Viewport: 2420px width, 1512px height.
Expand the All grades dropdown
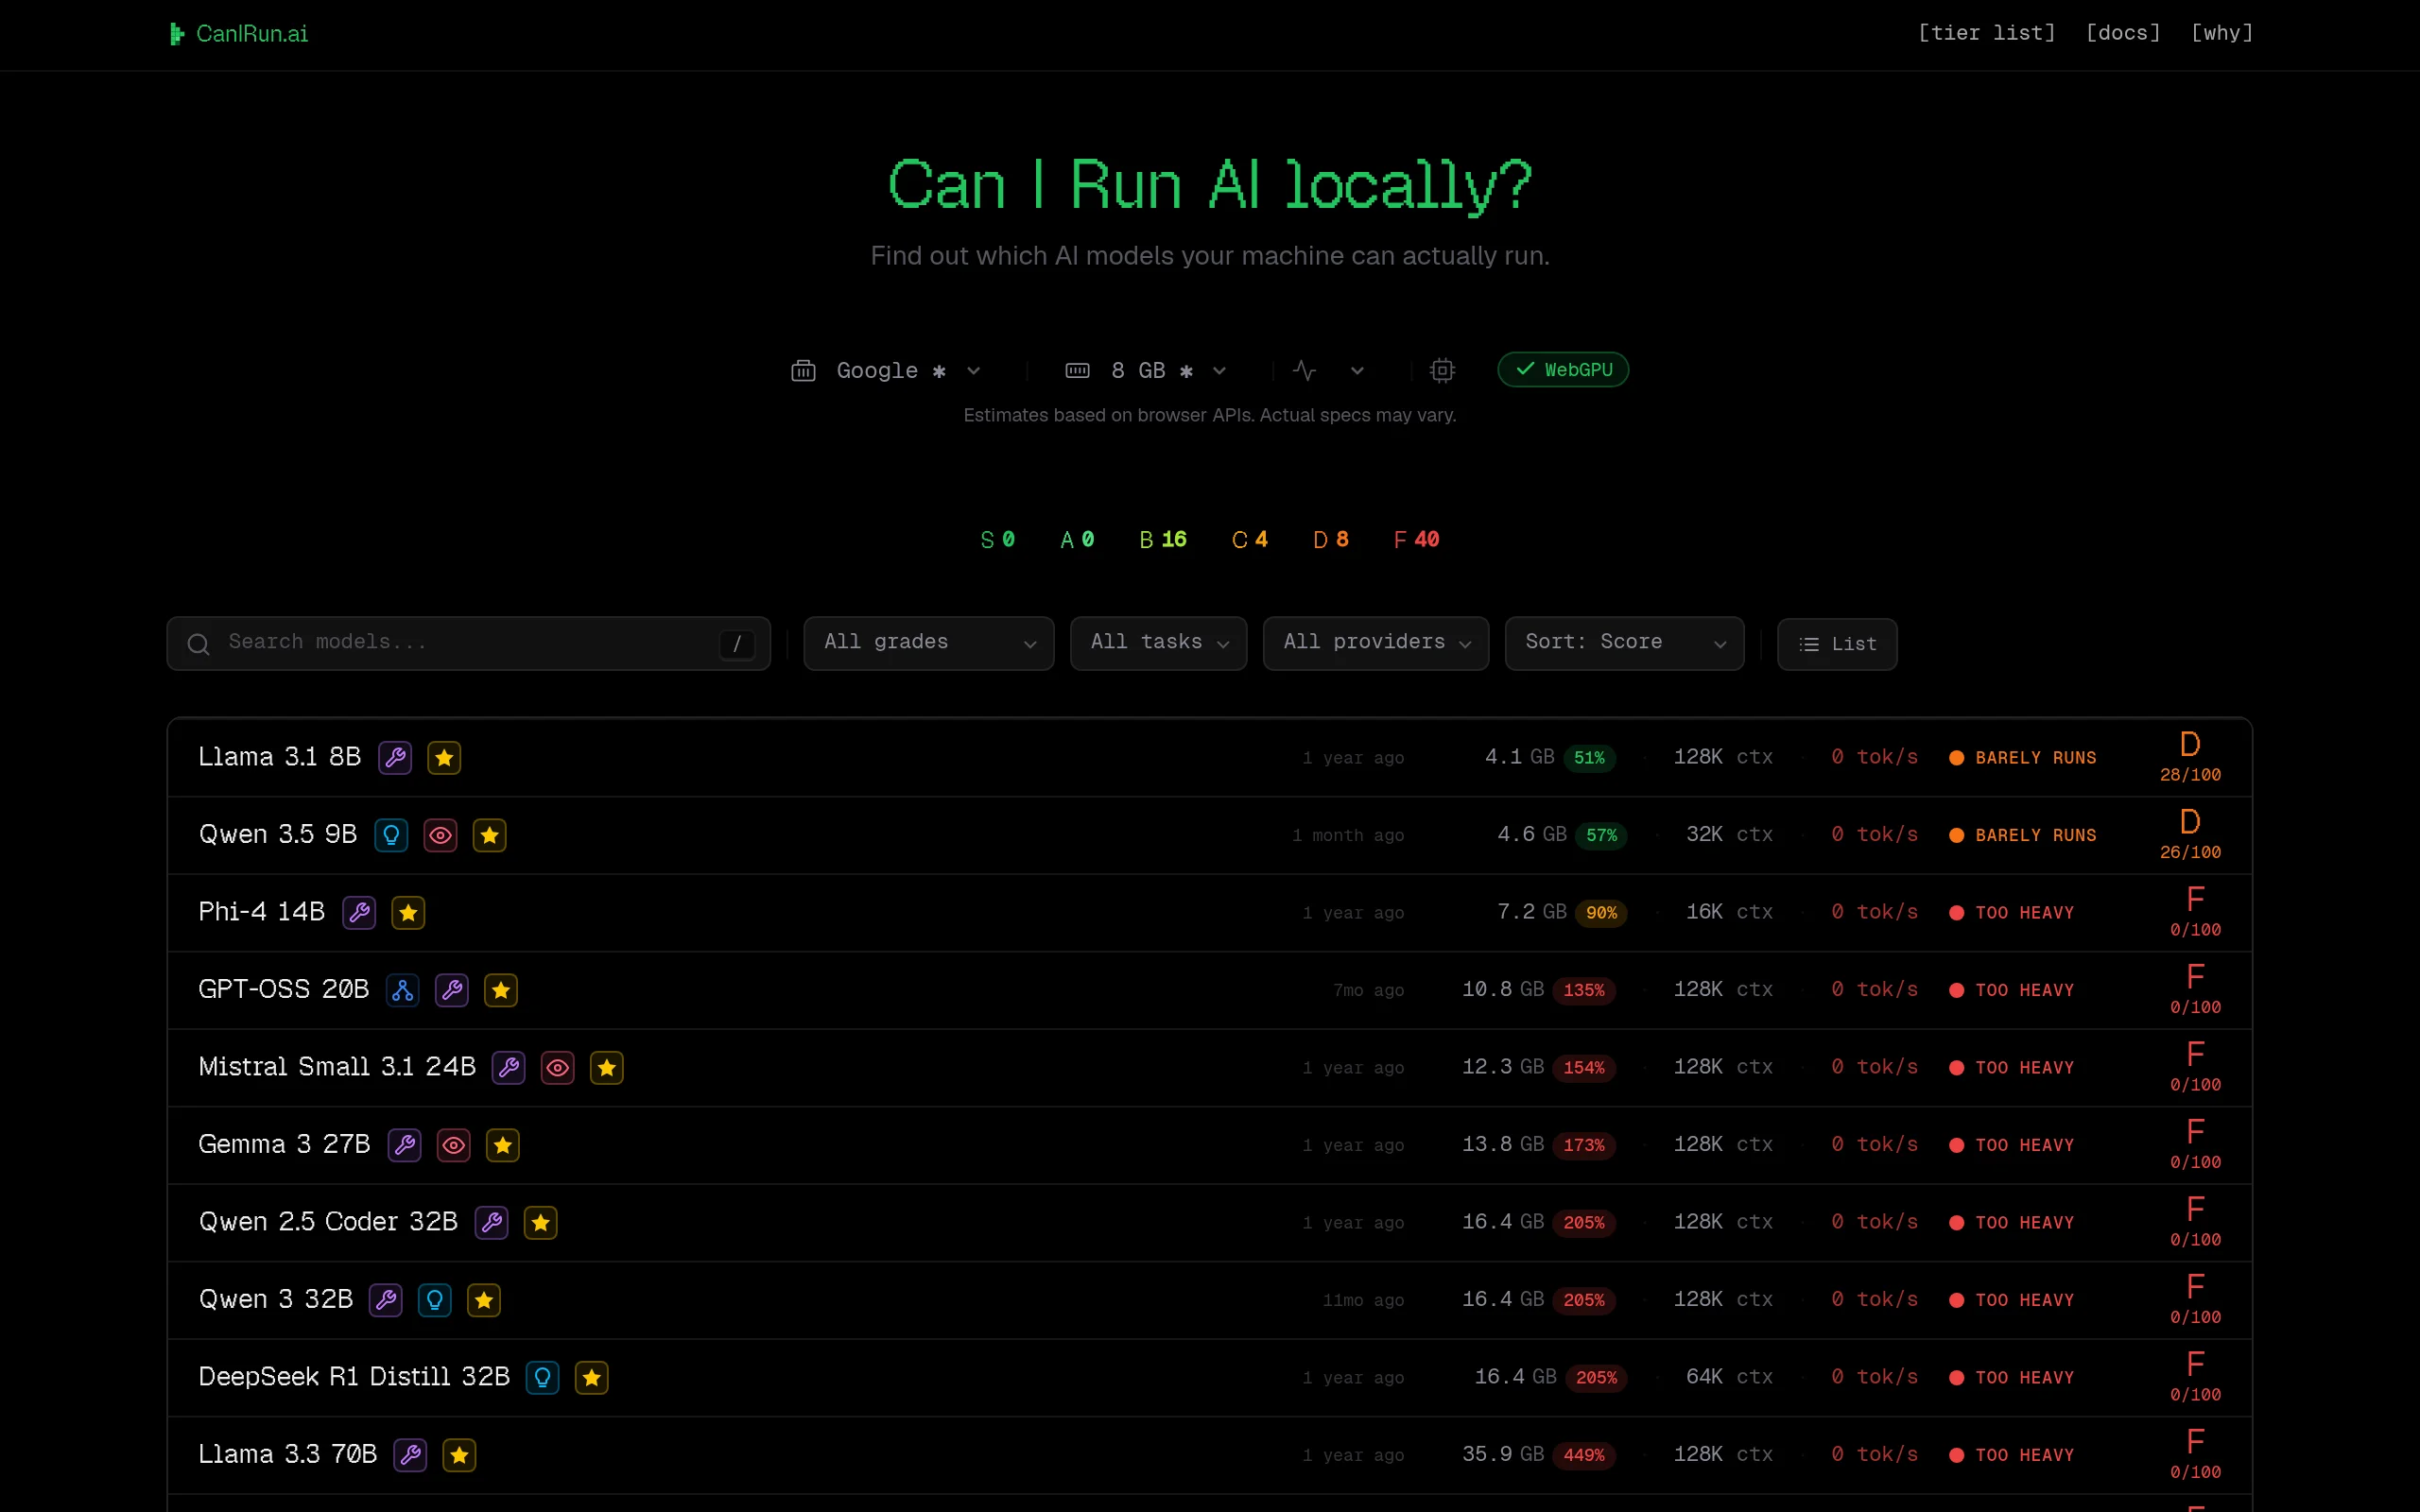(928, 643)
